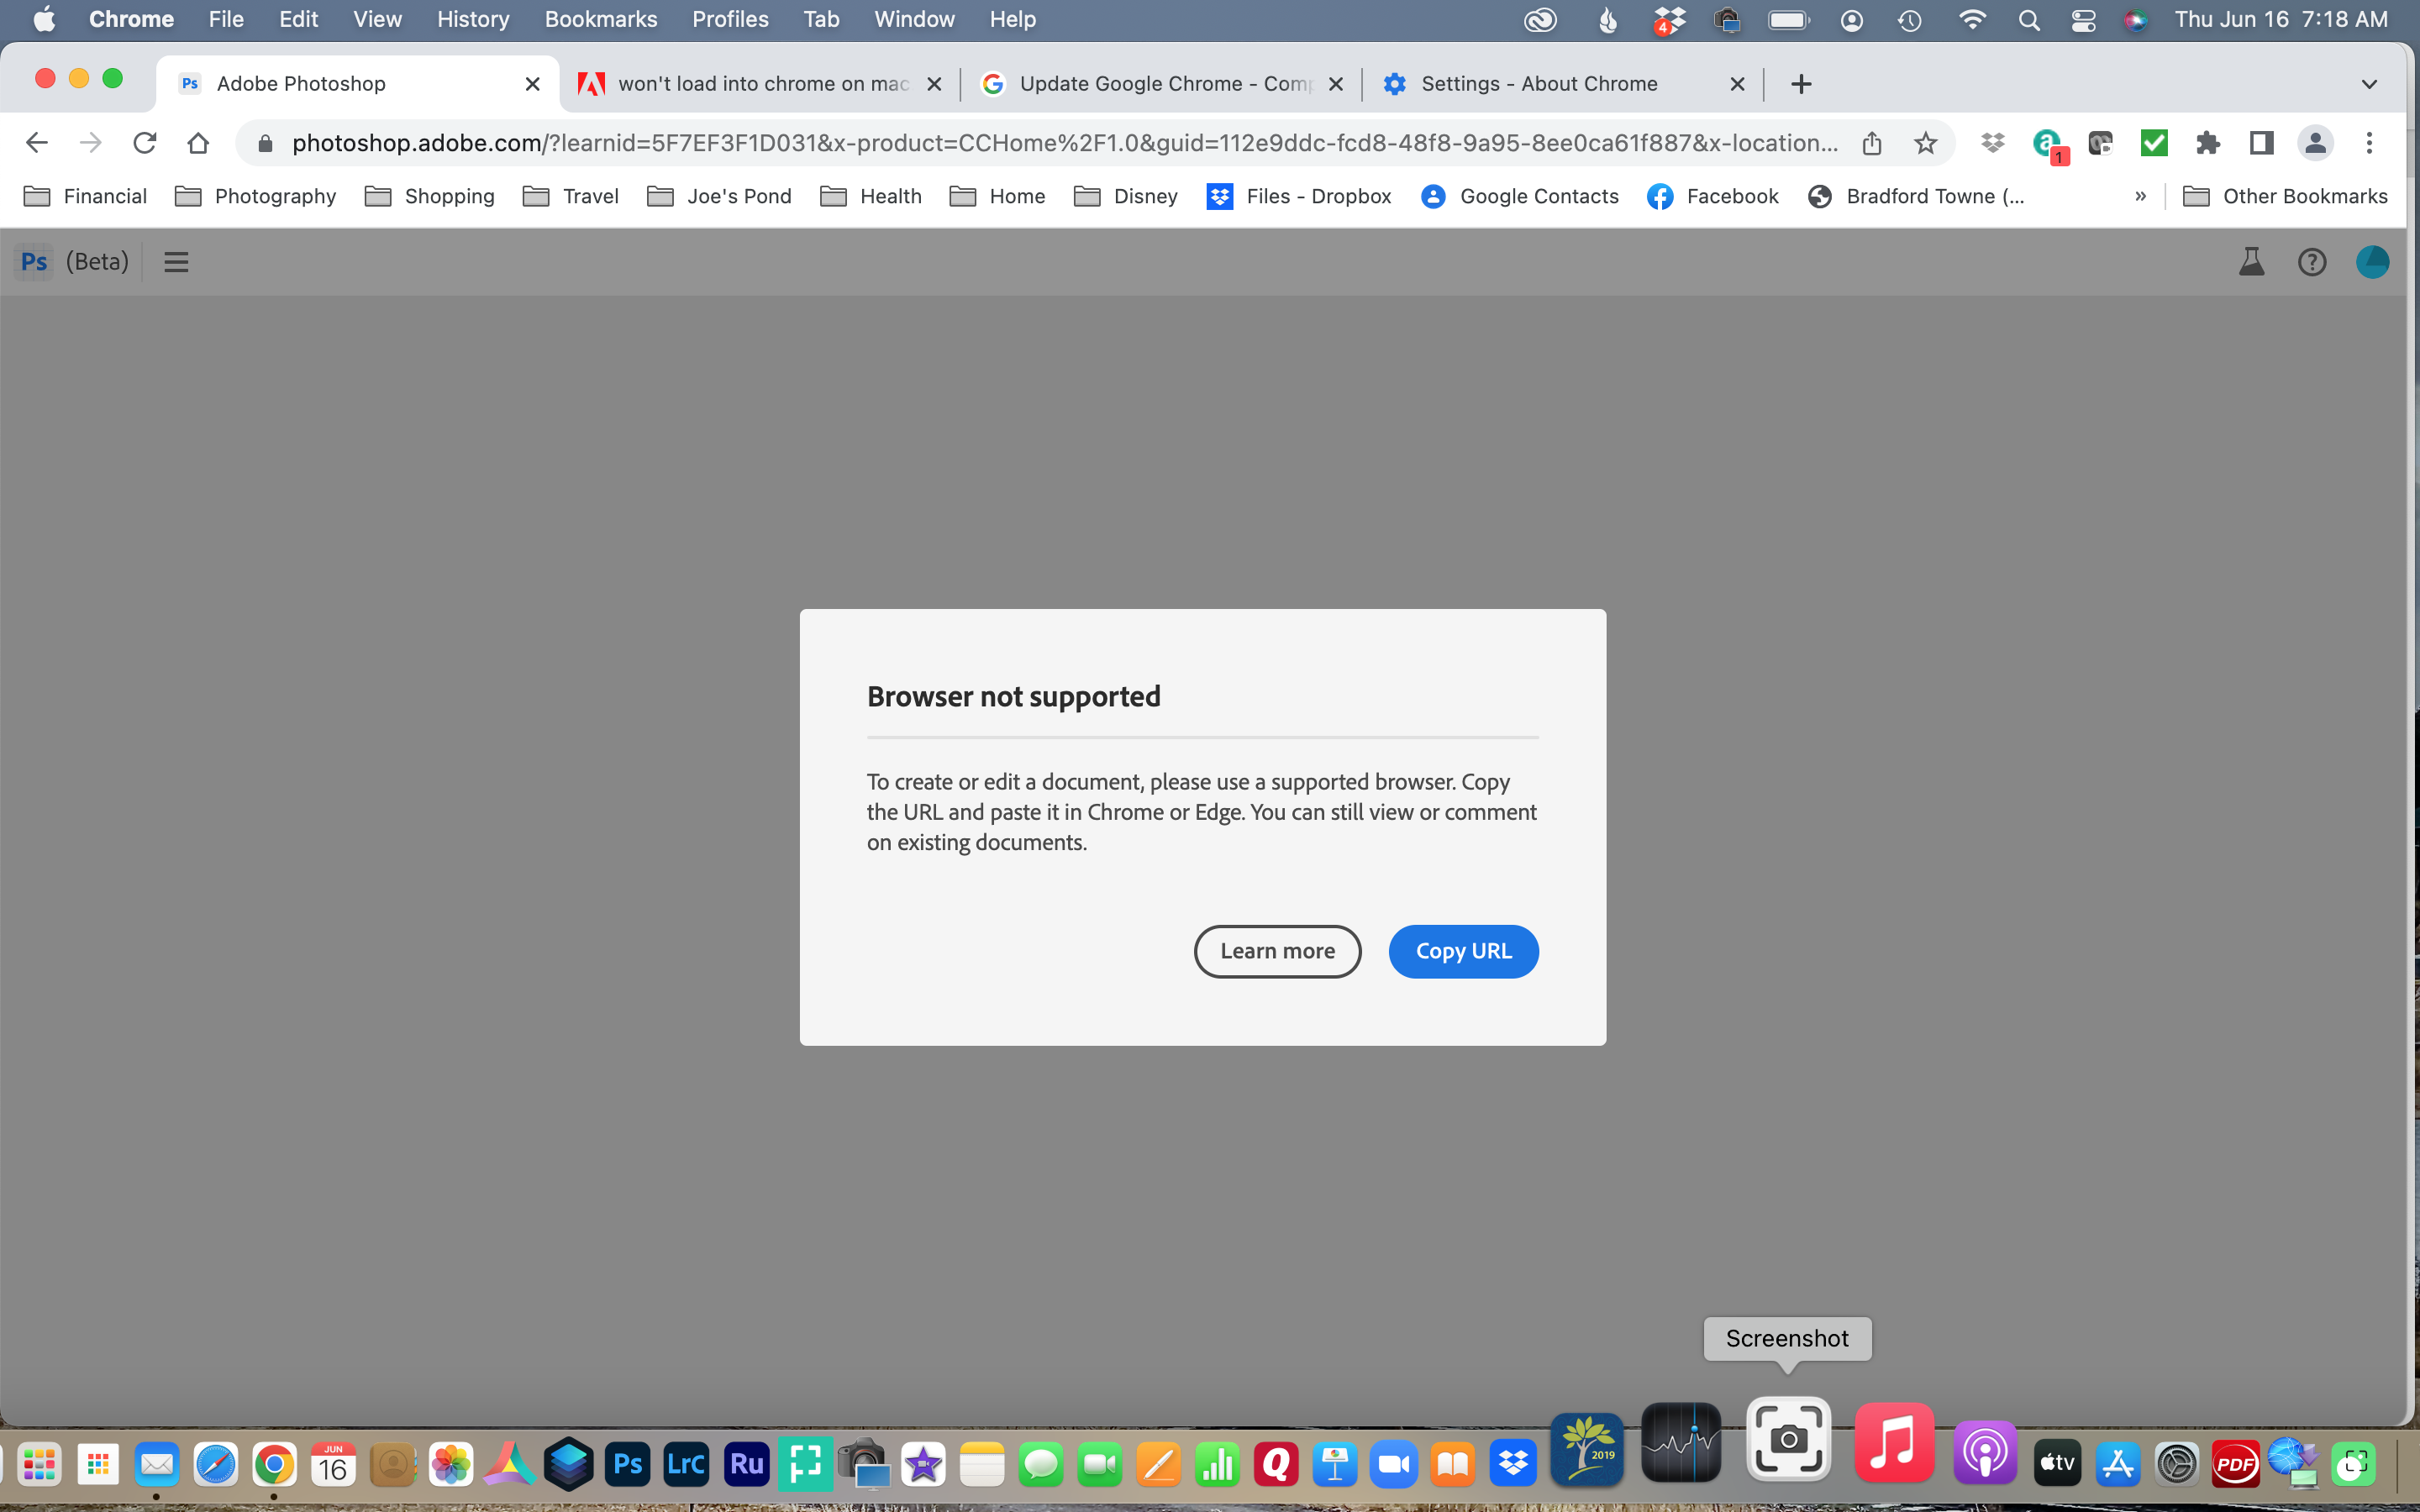Click the Creative Cloud icon in the menu bar
The height and width of the screenshot is (1512, 2420).
click(x=1540, y=19)
